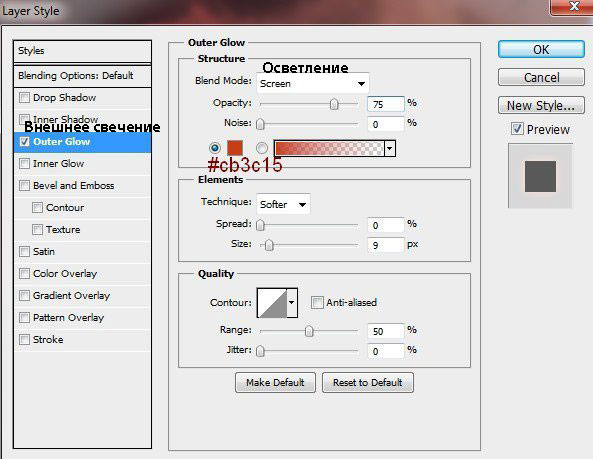Select the gradient radio button
593x459 pixels.
262,148
